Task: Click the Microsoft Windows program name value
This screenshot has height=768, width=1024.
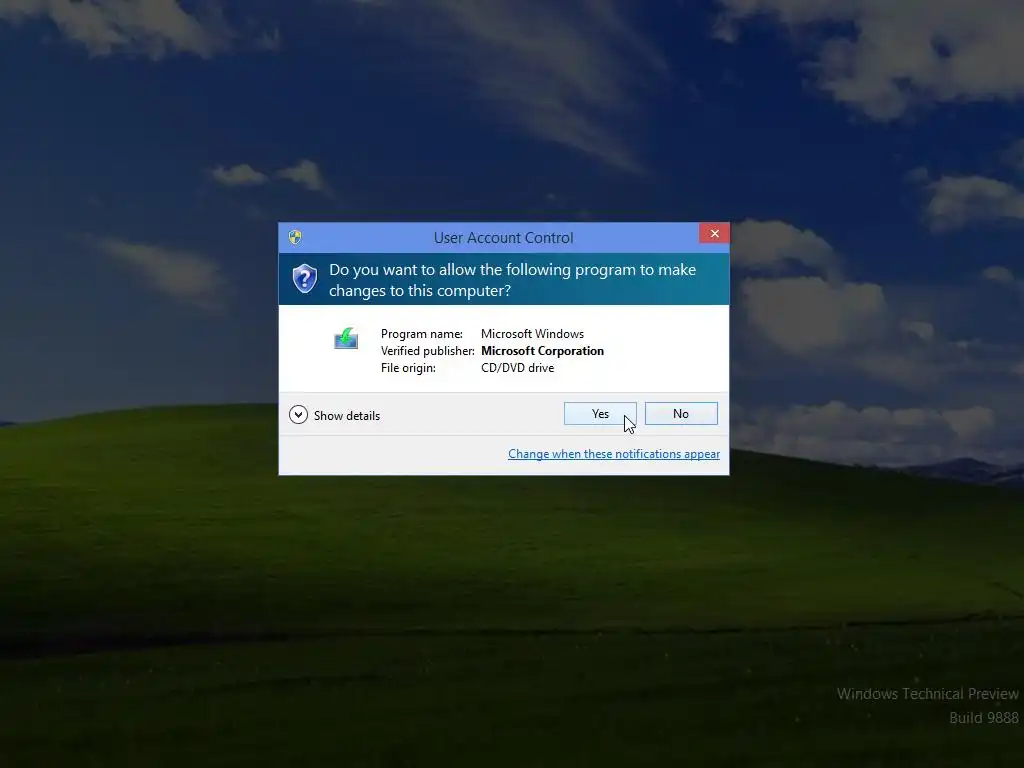Action: (532, 334)
